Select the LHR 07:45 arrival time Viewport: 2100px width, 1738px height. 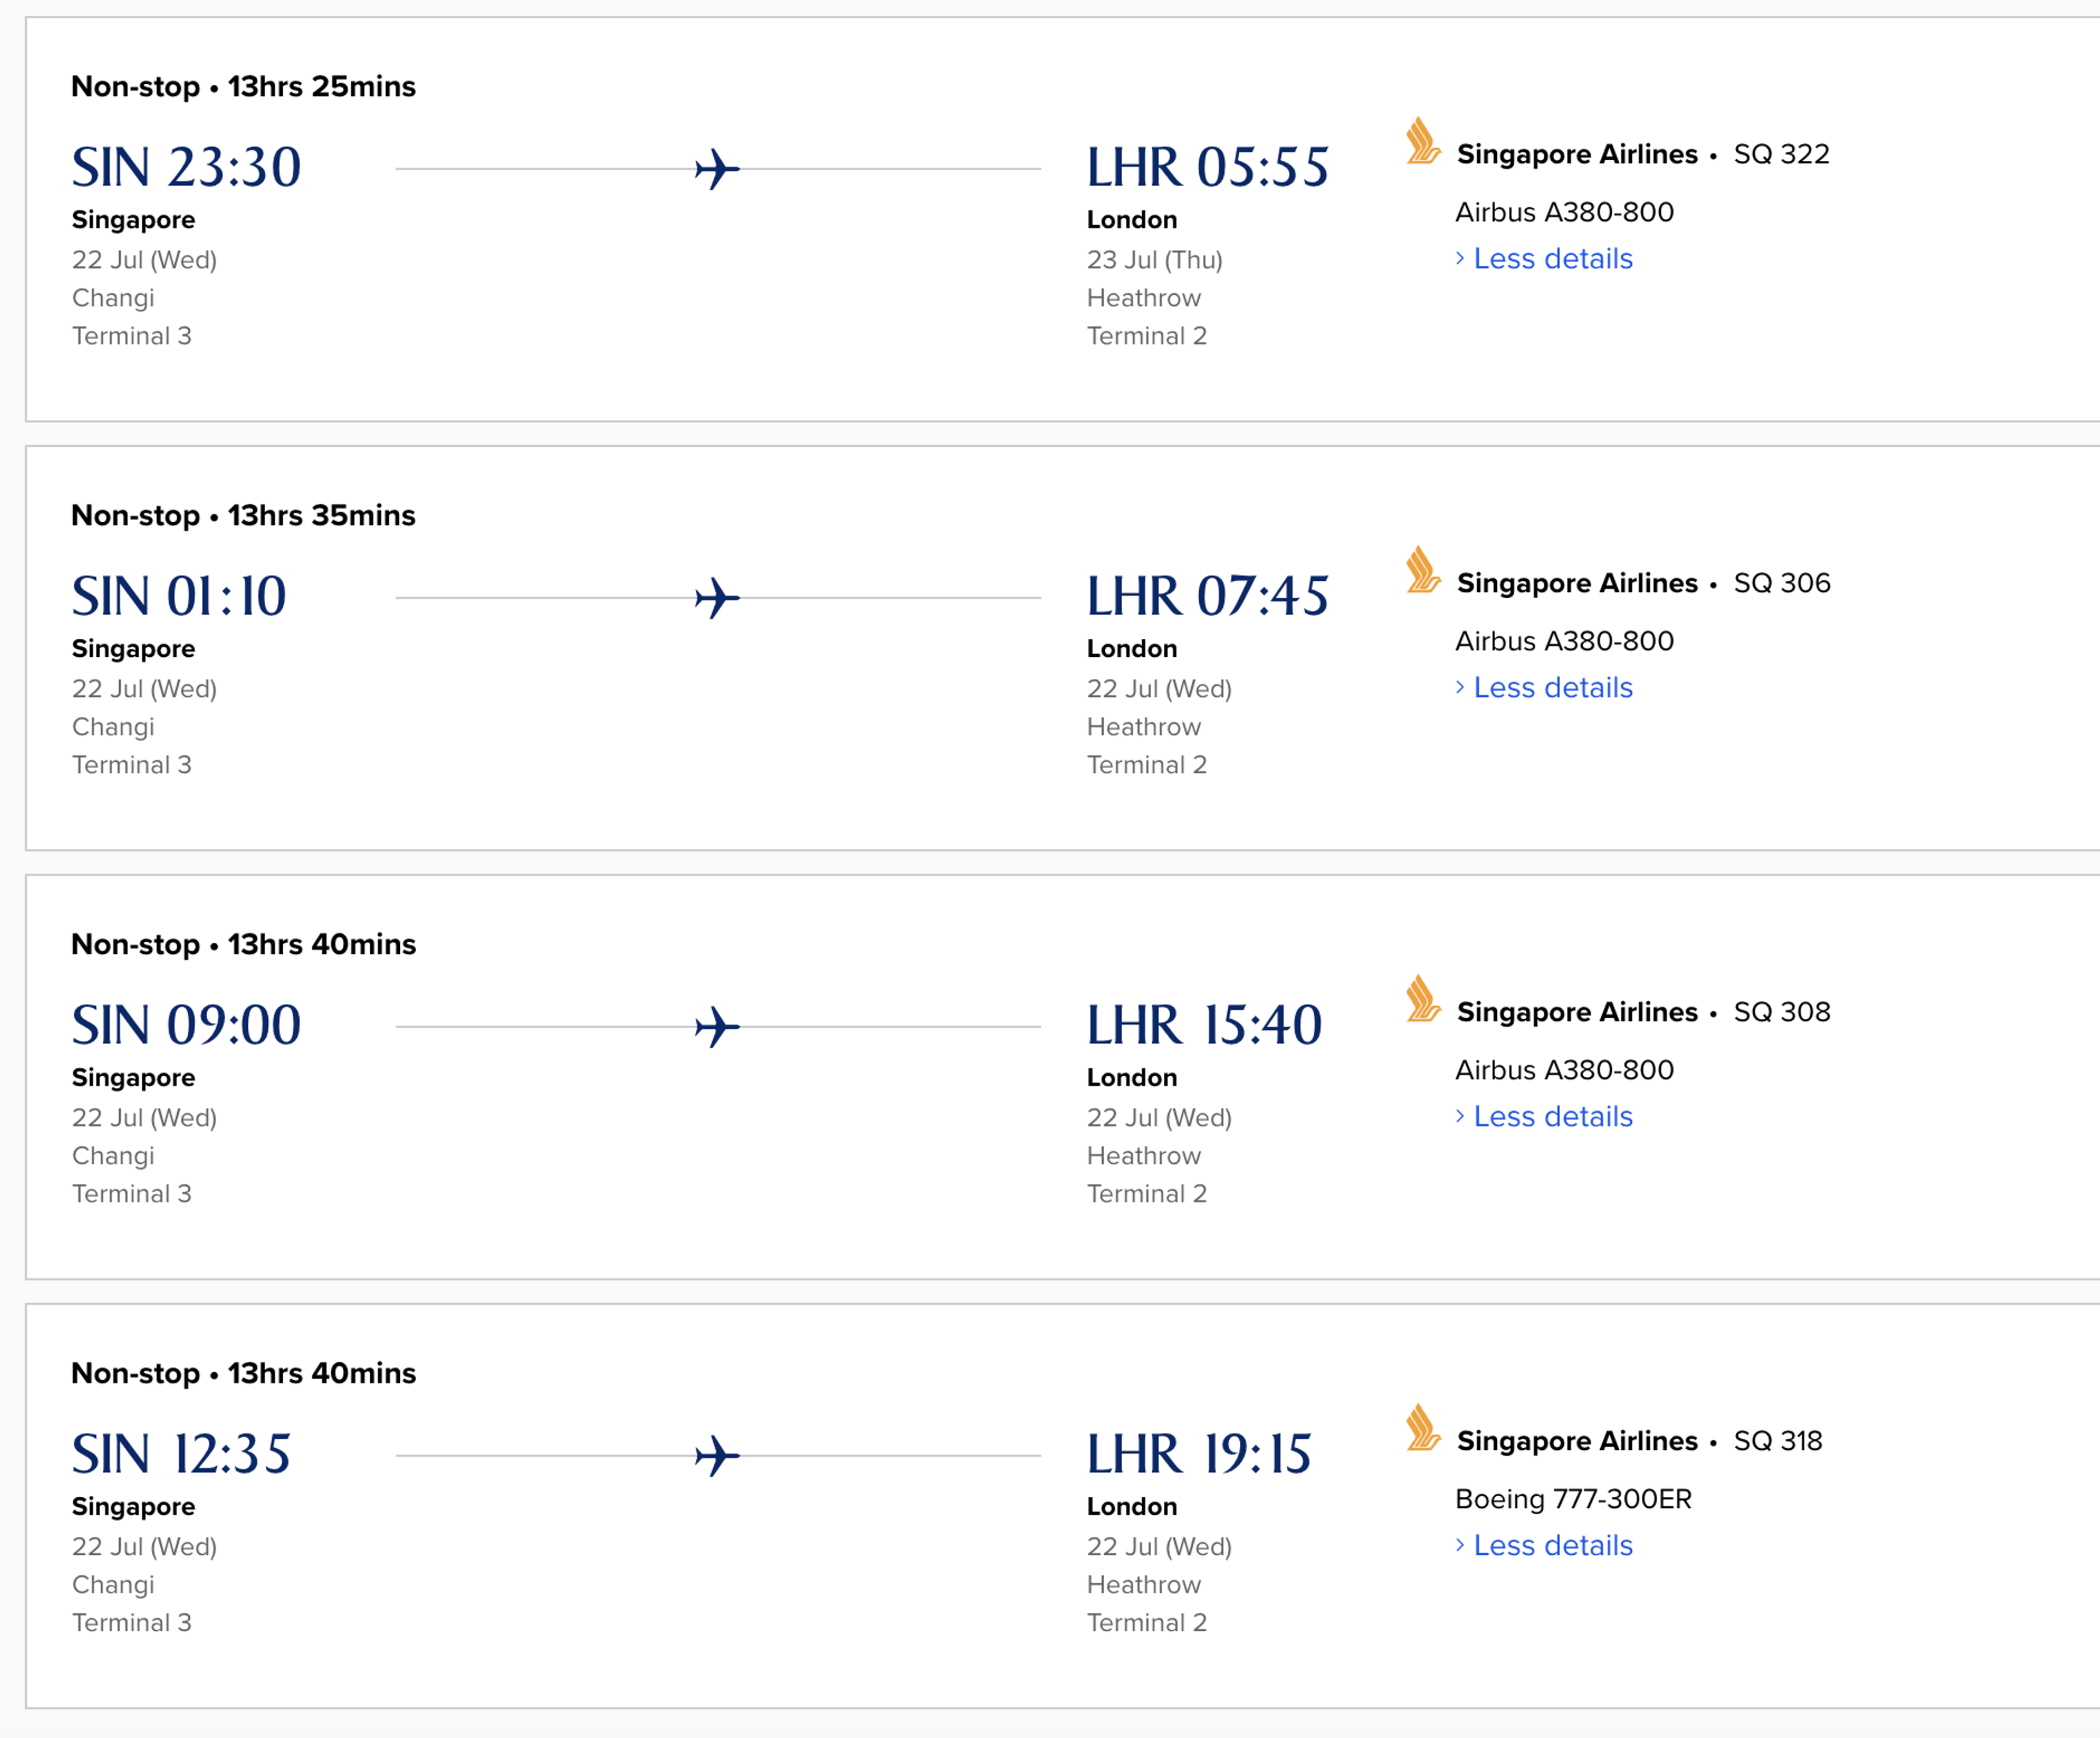[1207, 596]
